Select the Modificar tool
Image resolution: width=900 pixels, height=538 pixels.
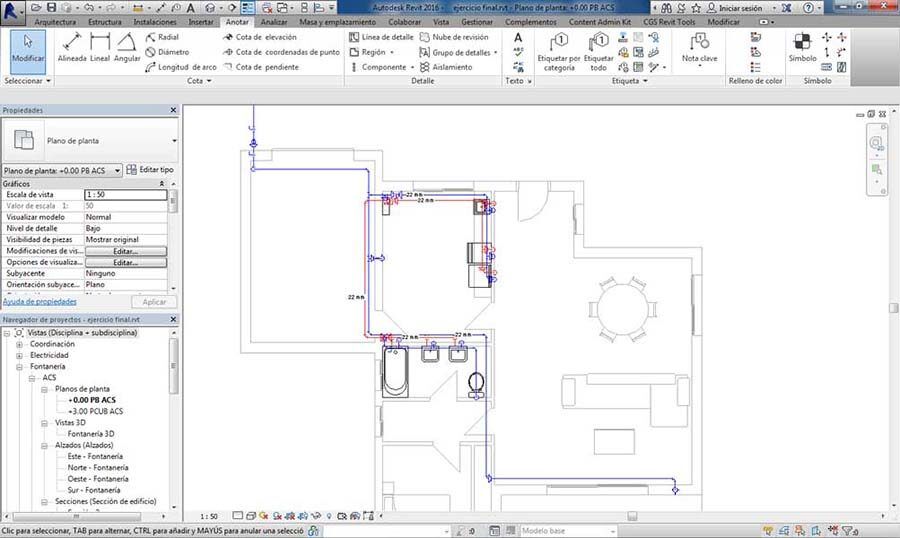point(28,48)
